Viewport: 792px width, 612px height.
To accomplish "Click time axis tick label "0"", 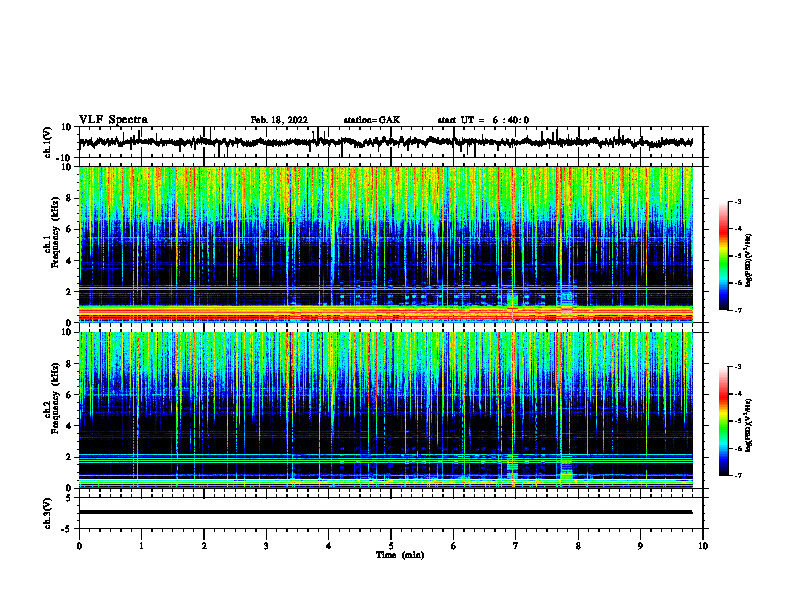I will pyautogui.click(x=79, y=546).
